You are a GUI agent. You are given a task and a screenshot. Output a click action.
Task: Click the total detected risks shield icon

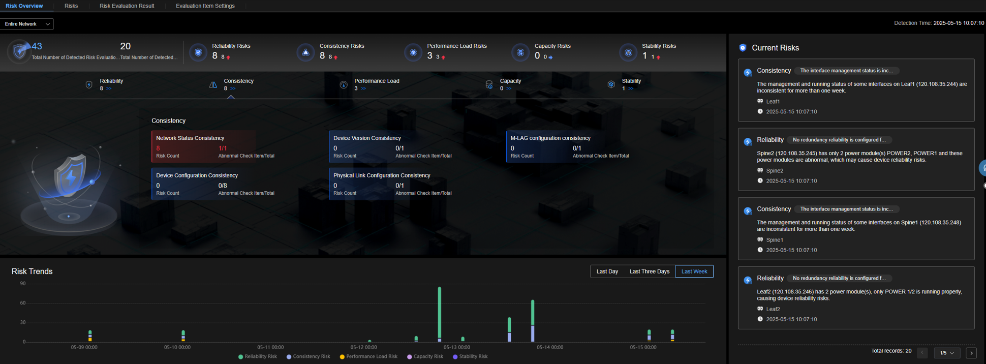click(20, 51)
